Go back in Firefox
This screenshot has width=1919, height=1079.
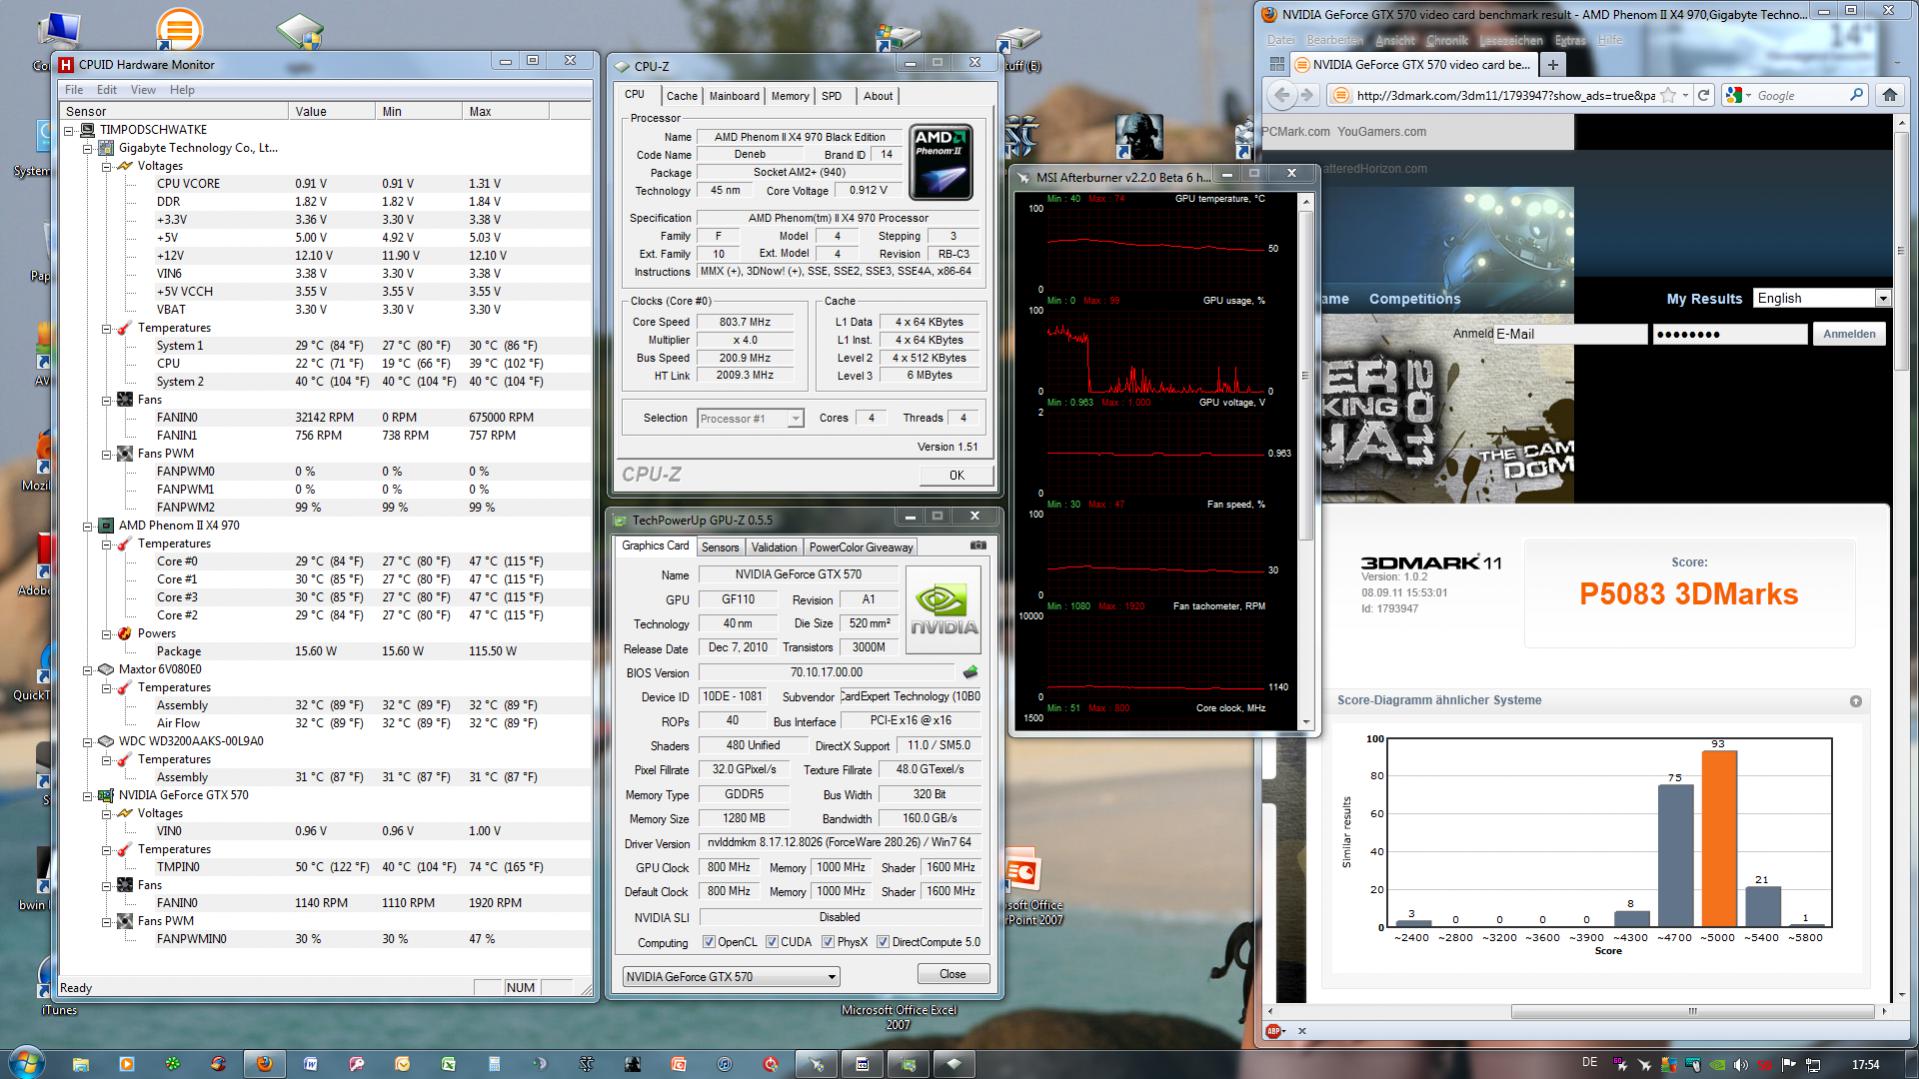click(x=1281, y=95)
